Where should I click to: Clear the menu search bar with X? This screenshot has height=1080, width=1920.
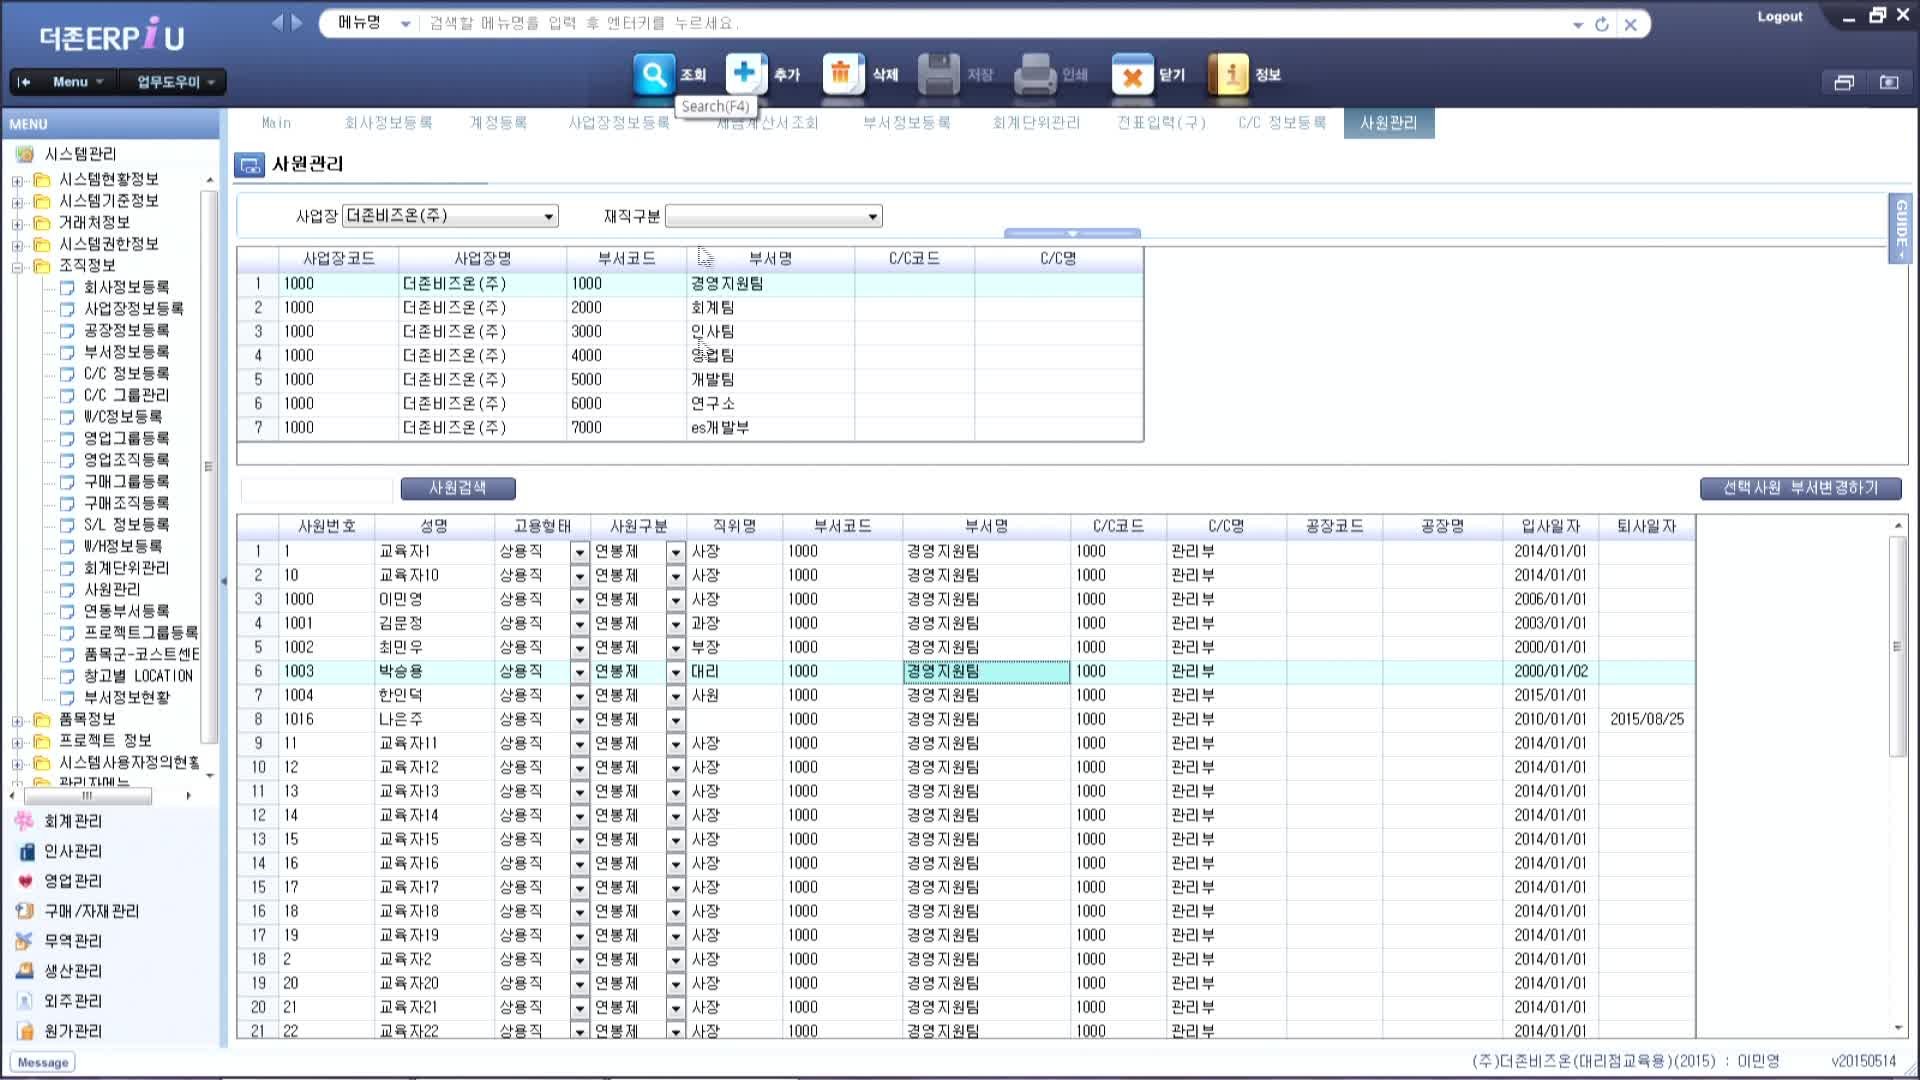pyautogui.click(x=1630, y=24)
